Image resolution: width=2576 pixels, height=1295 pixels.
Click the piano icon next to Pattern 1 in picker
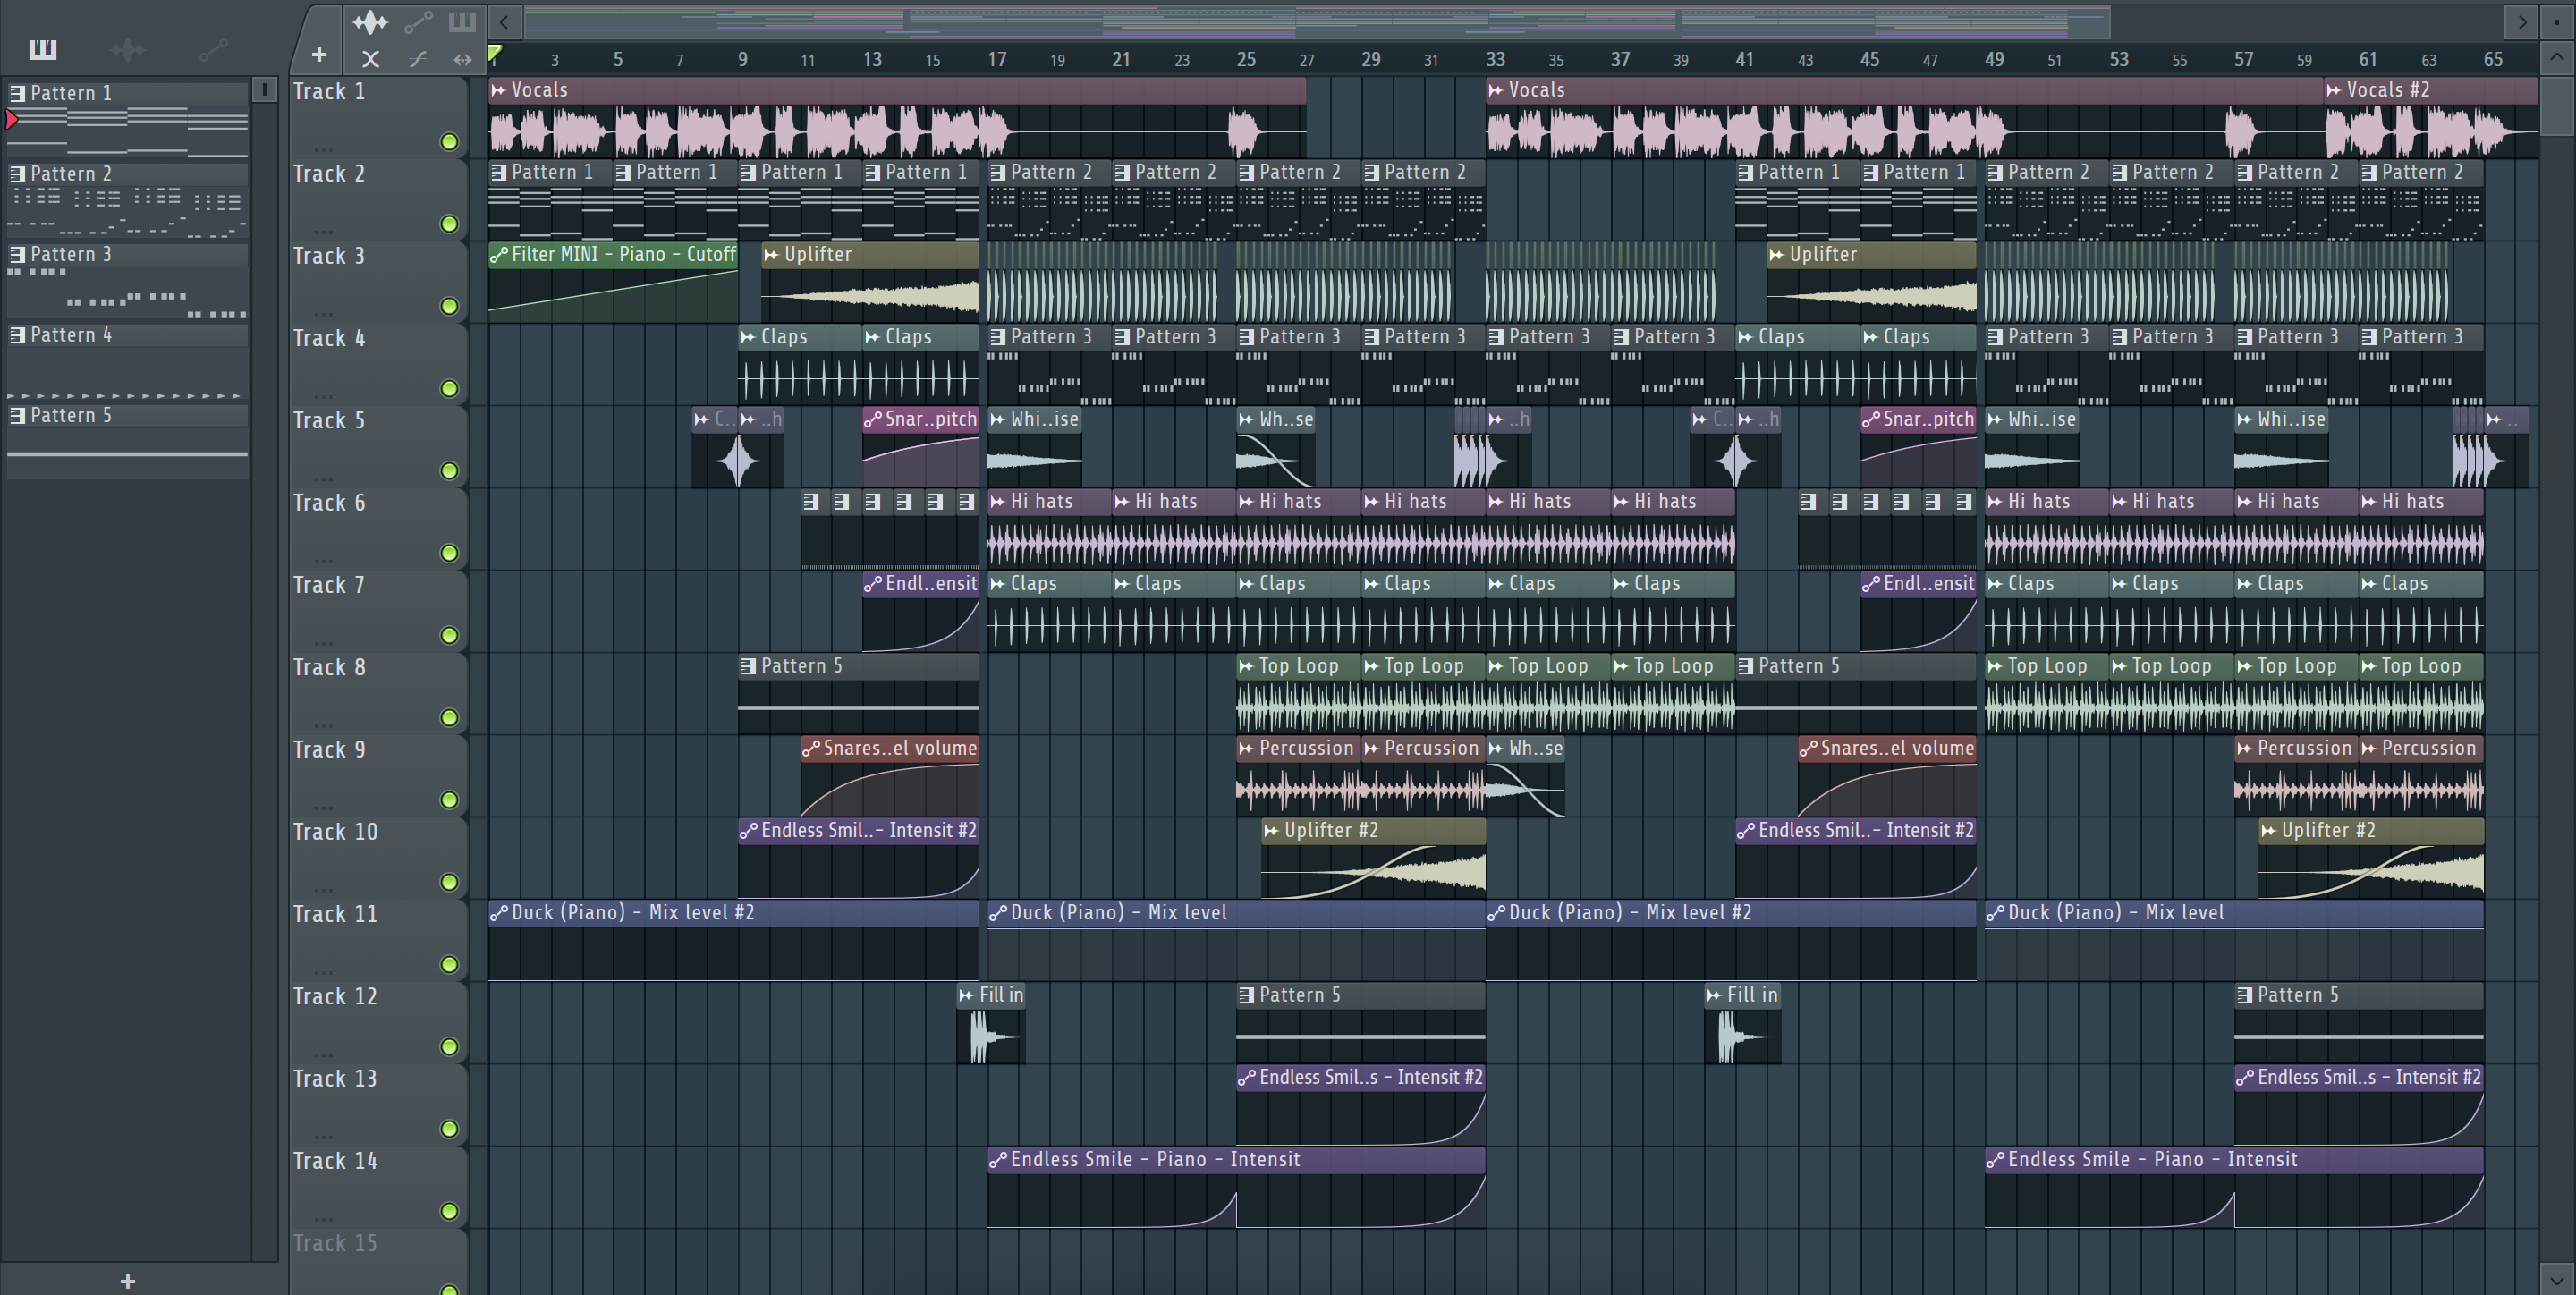[17, 93]
